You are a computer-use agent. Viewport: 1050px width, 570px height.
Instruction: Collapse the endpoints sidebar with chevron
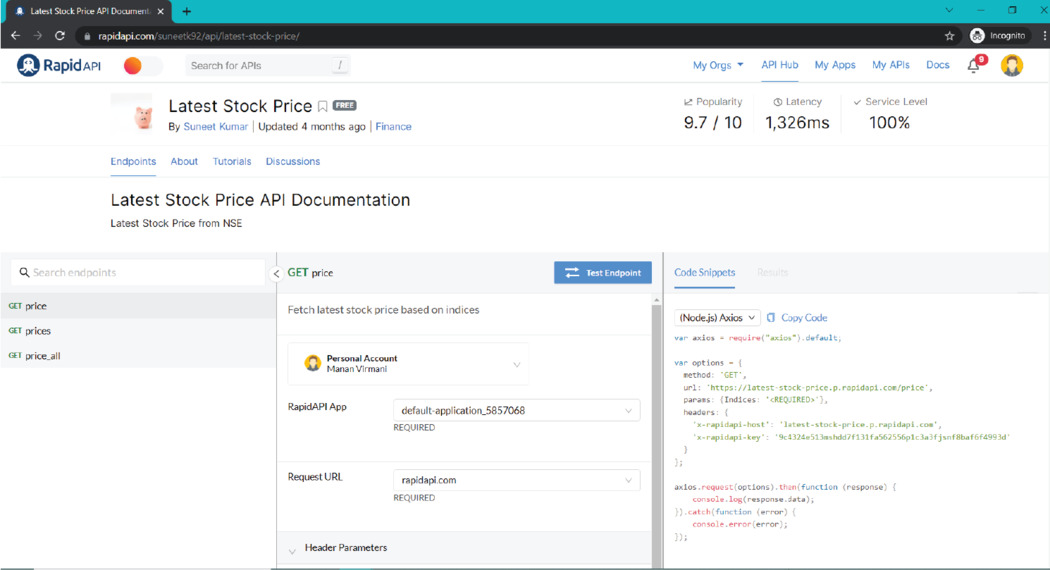276,273
